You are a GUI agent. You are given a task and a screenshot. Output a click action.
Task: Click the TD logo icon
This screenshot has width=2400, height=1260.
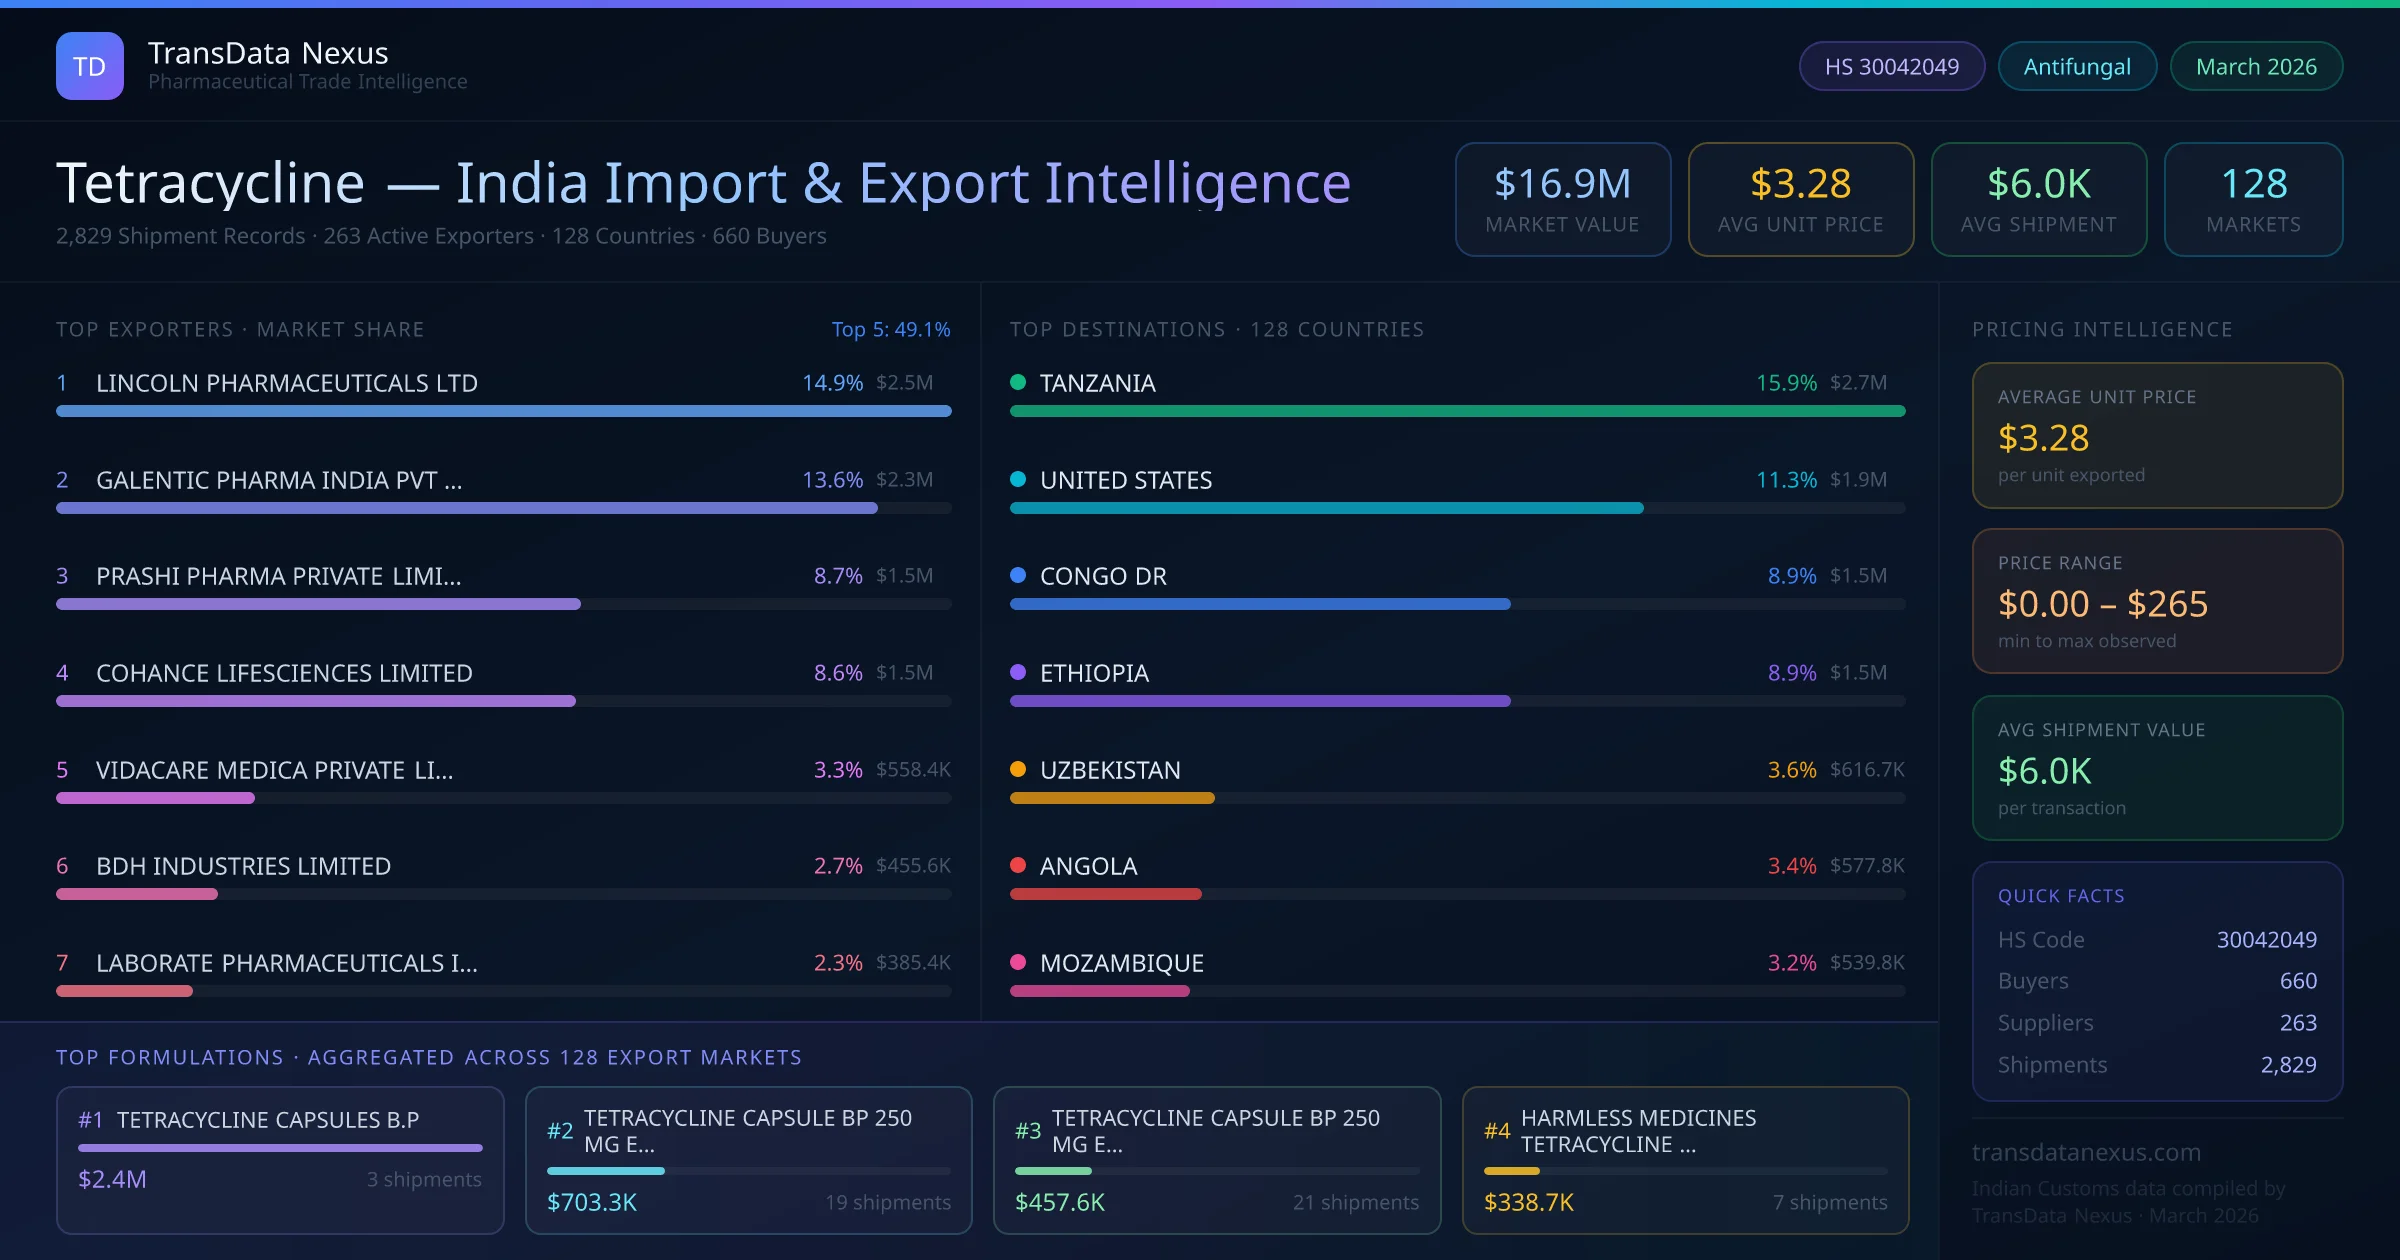(x=90, y=66)
